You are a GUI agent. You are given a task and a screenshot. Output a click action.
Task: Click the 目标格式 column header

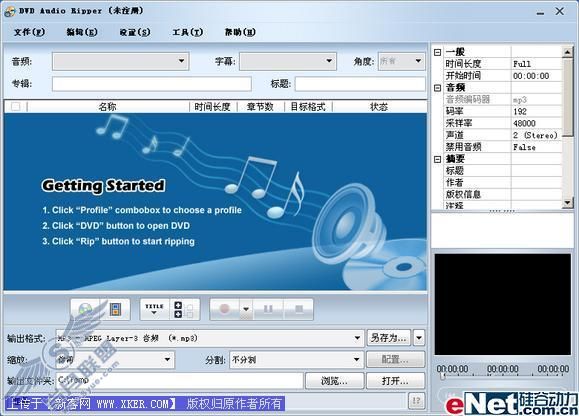pyautogui.click(x=308, y=107)
